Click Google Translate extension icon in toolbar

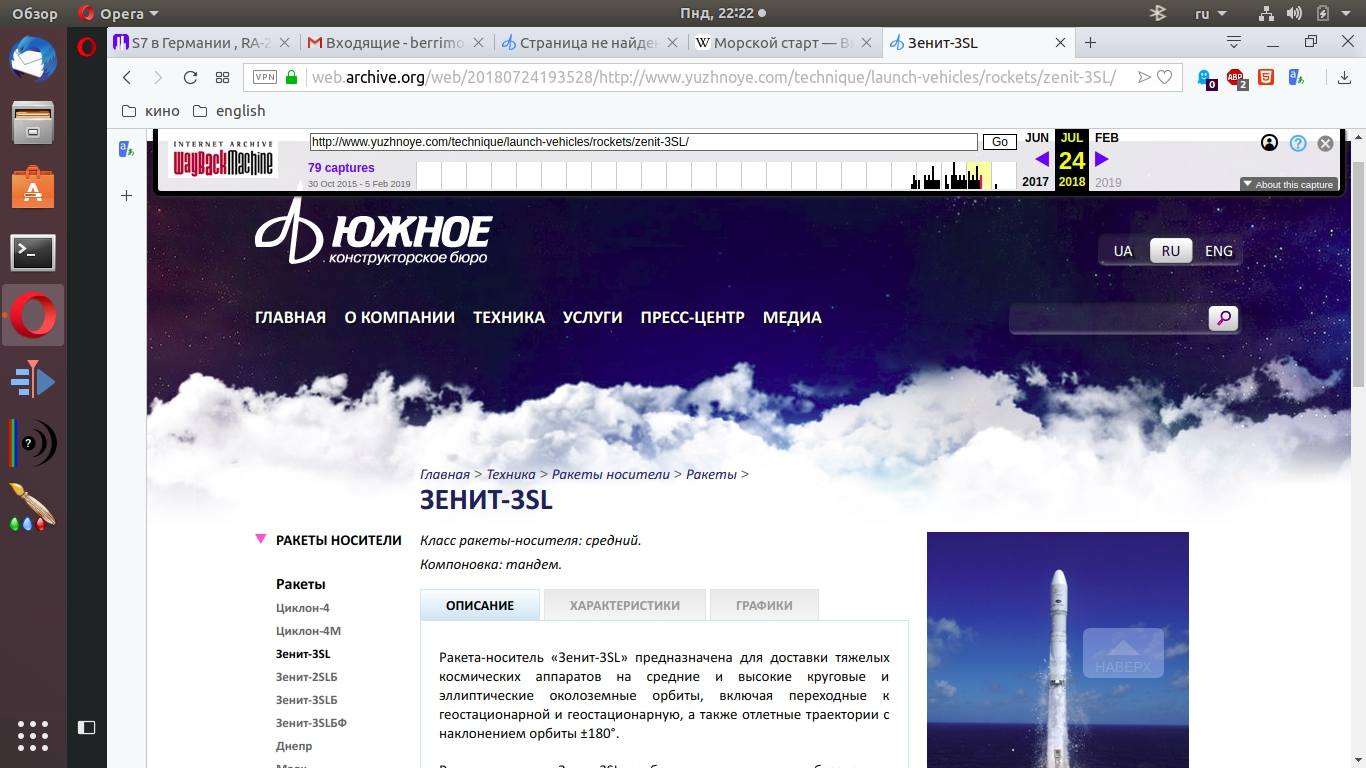[x=1297, y=77]
